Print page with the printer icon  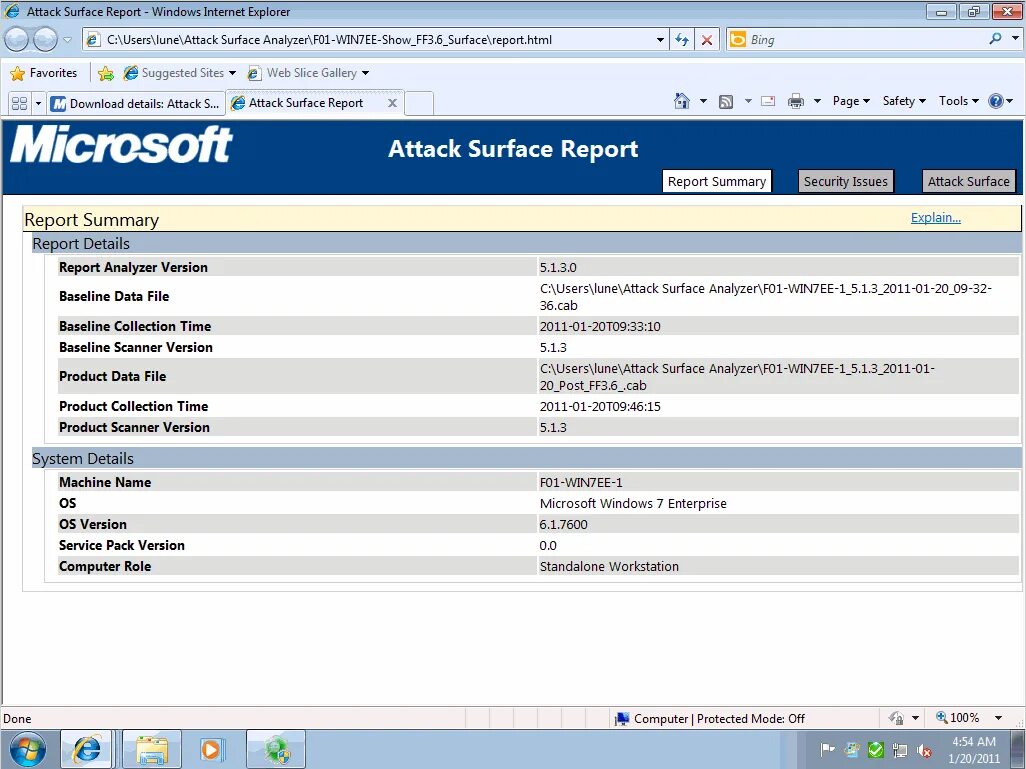point(796,101)
